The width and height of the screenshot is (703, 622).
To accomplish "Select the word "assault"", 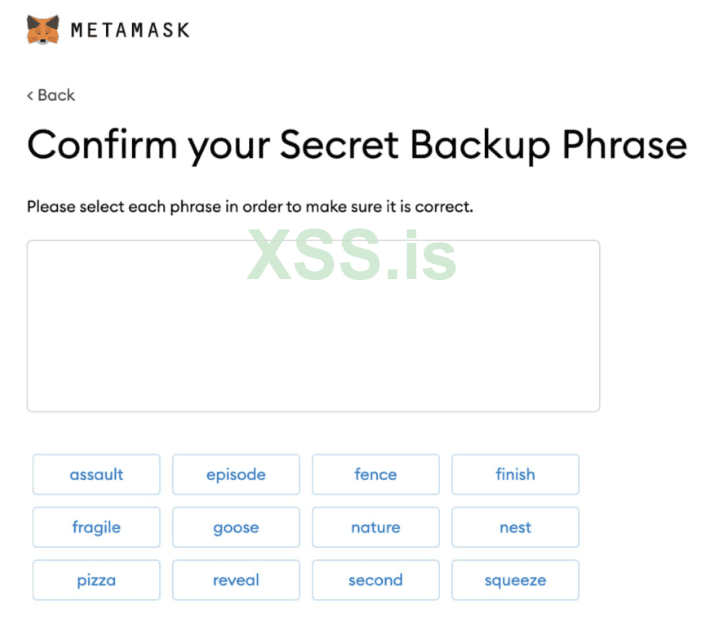I will 96,474.
